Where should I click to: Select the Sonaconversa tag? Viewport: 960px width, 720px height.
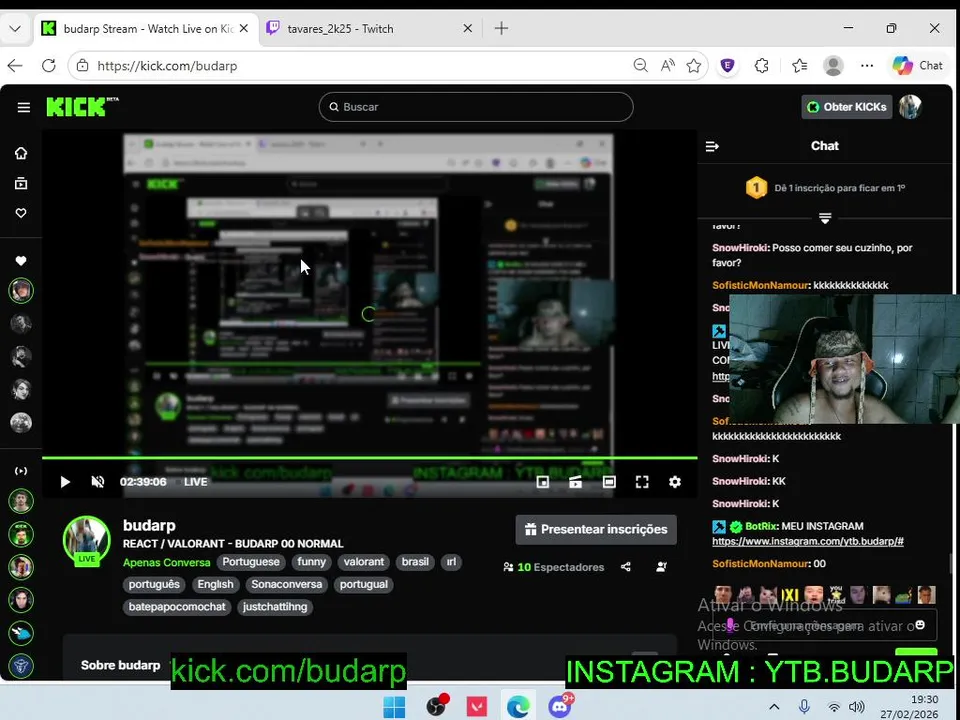pos(287,585)
